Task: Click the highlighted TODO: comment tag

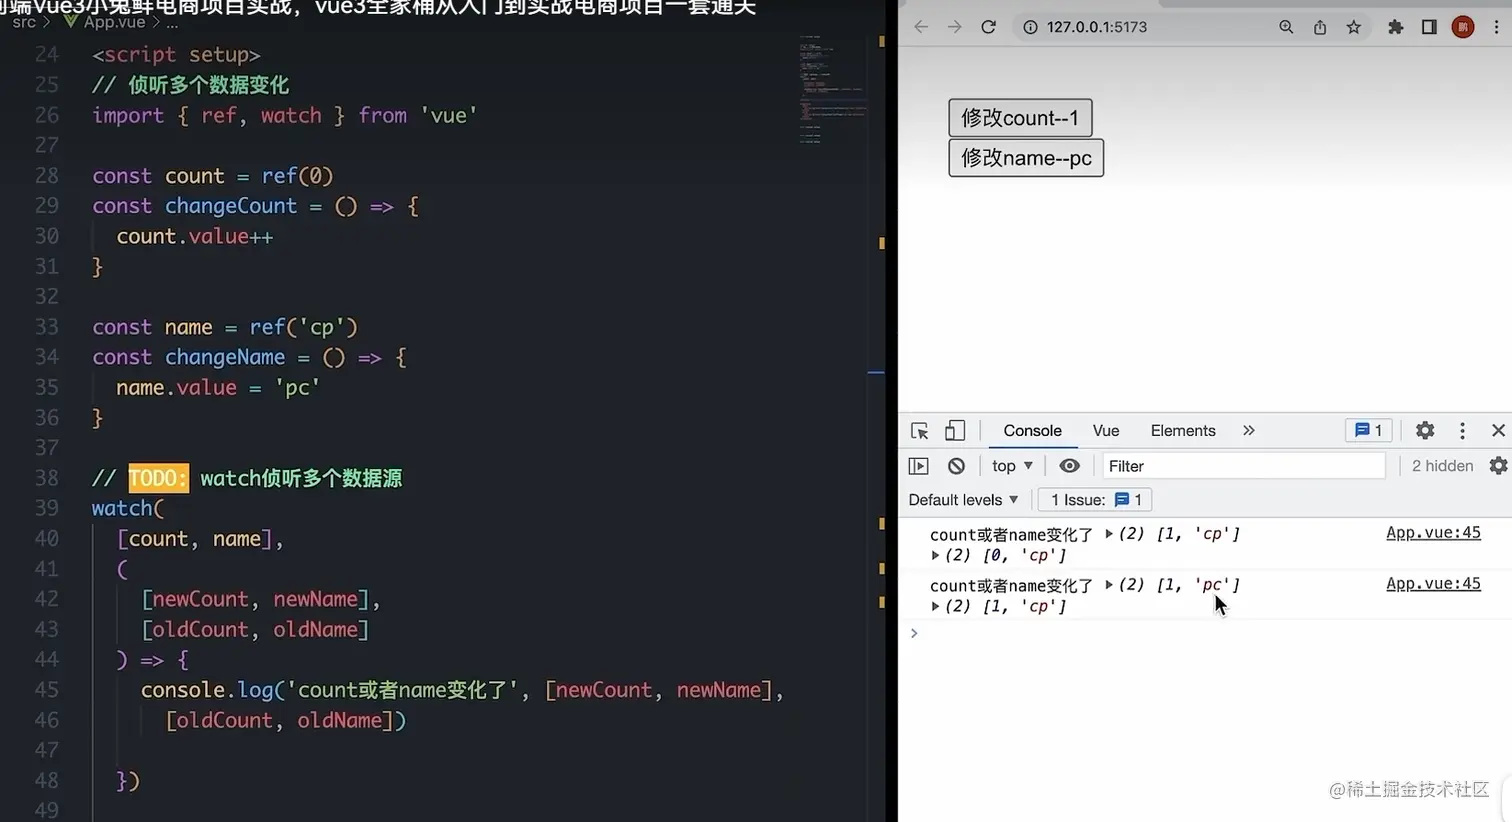Action: (158, 479)
